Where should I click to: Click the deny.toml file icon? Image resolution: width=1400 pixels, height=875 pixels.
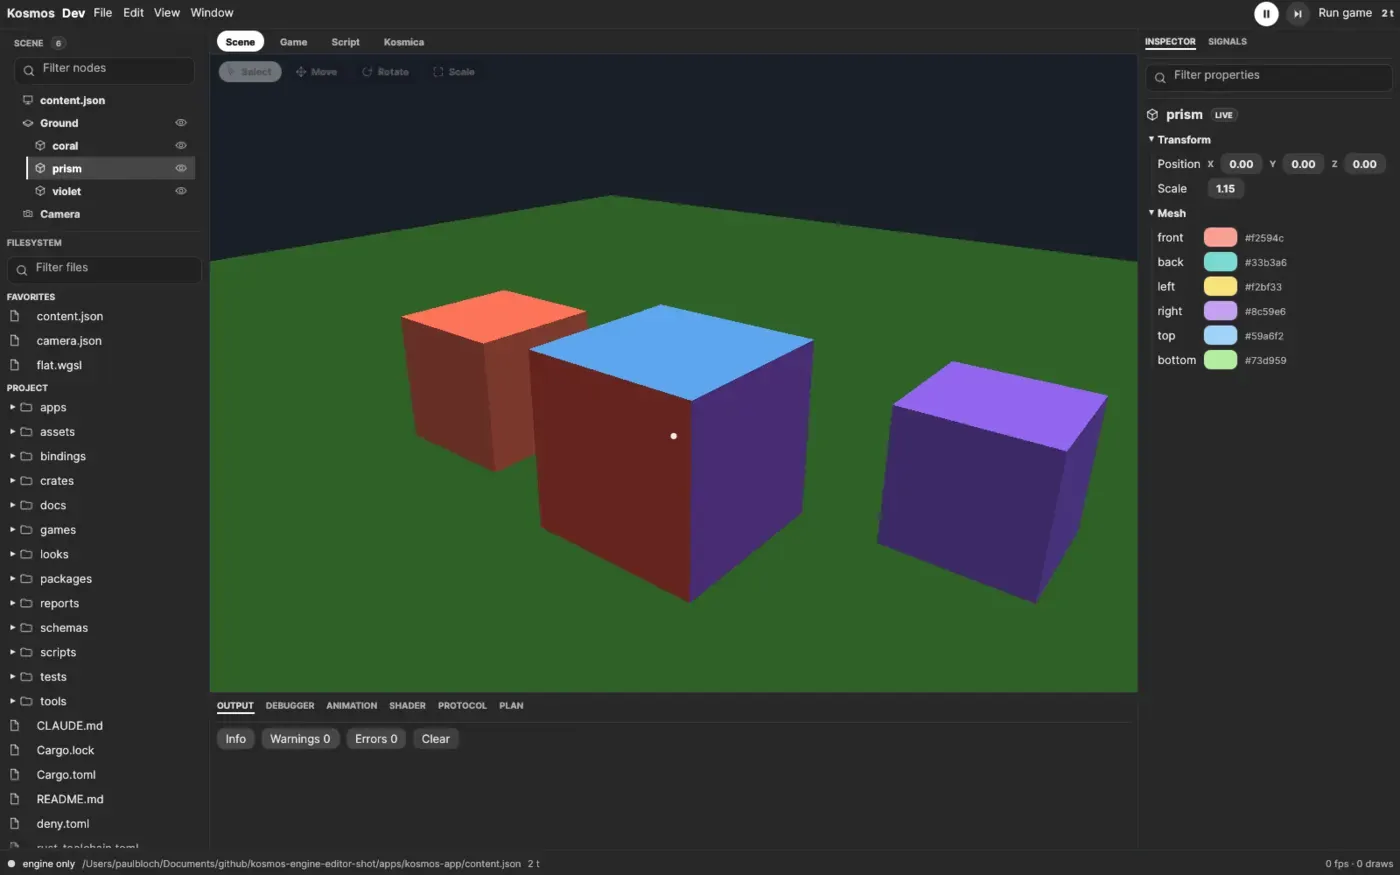click(x=15, y=823)
